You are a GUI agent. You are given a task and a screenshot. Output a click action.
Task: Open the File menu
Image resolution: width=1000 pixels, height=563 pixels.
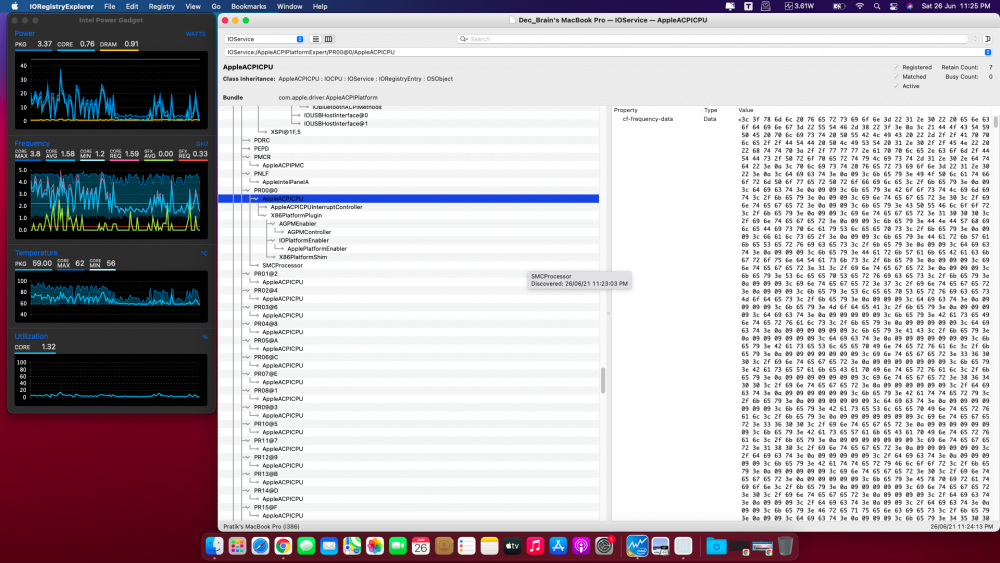pyautogui.click(x=110, y=6)
